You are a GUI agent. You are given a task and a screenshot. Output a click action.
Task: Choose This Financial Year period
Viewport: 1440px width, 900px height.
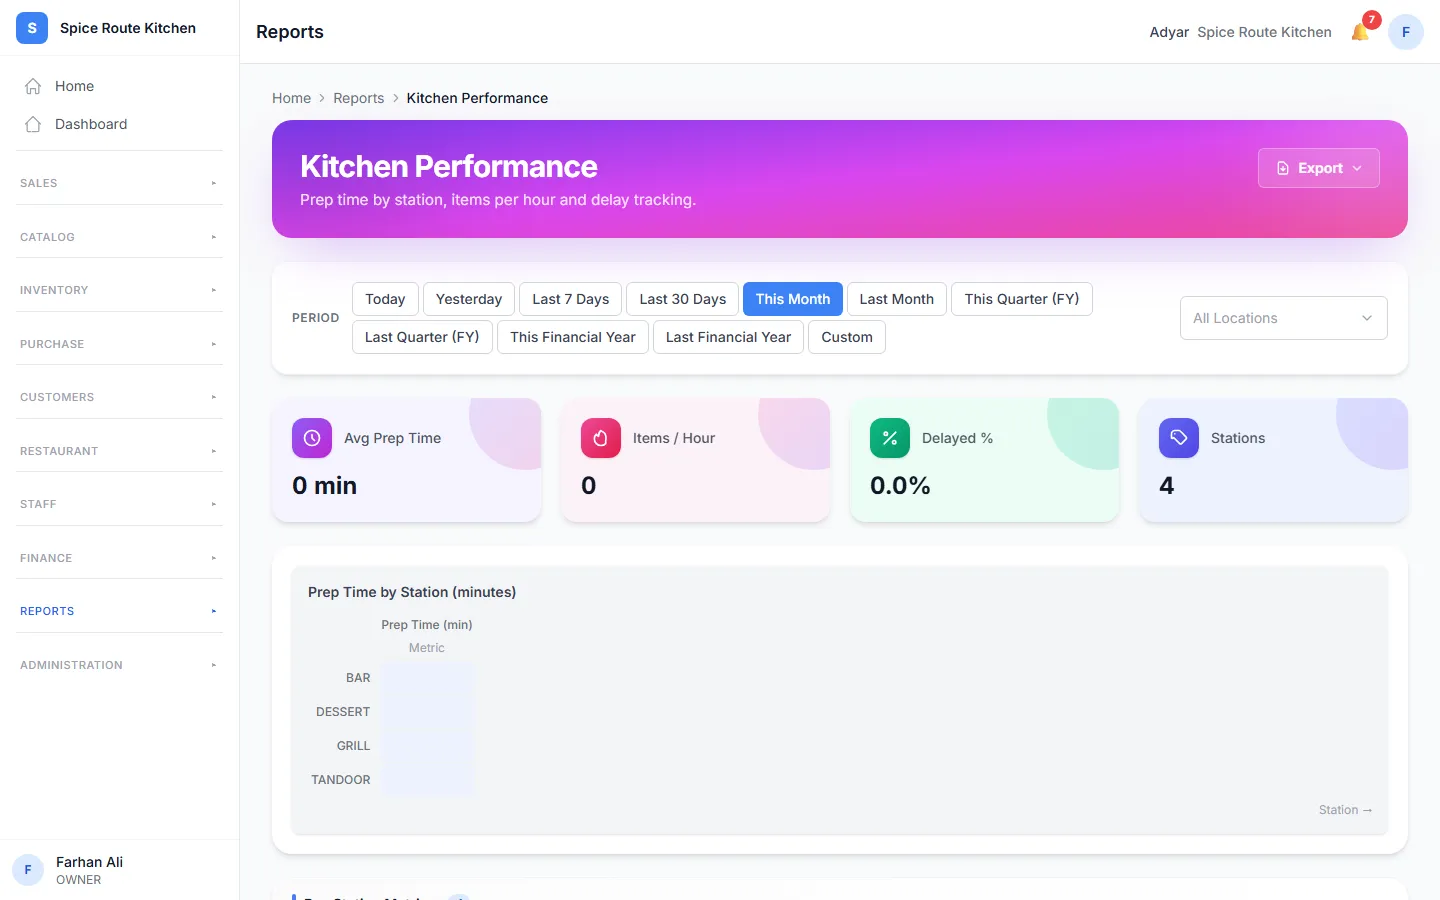pyautogui.click(x=573, y=337)
